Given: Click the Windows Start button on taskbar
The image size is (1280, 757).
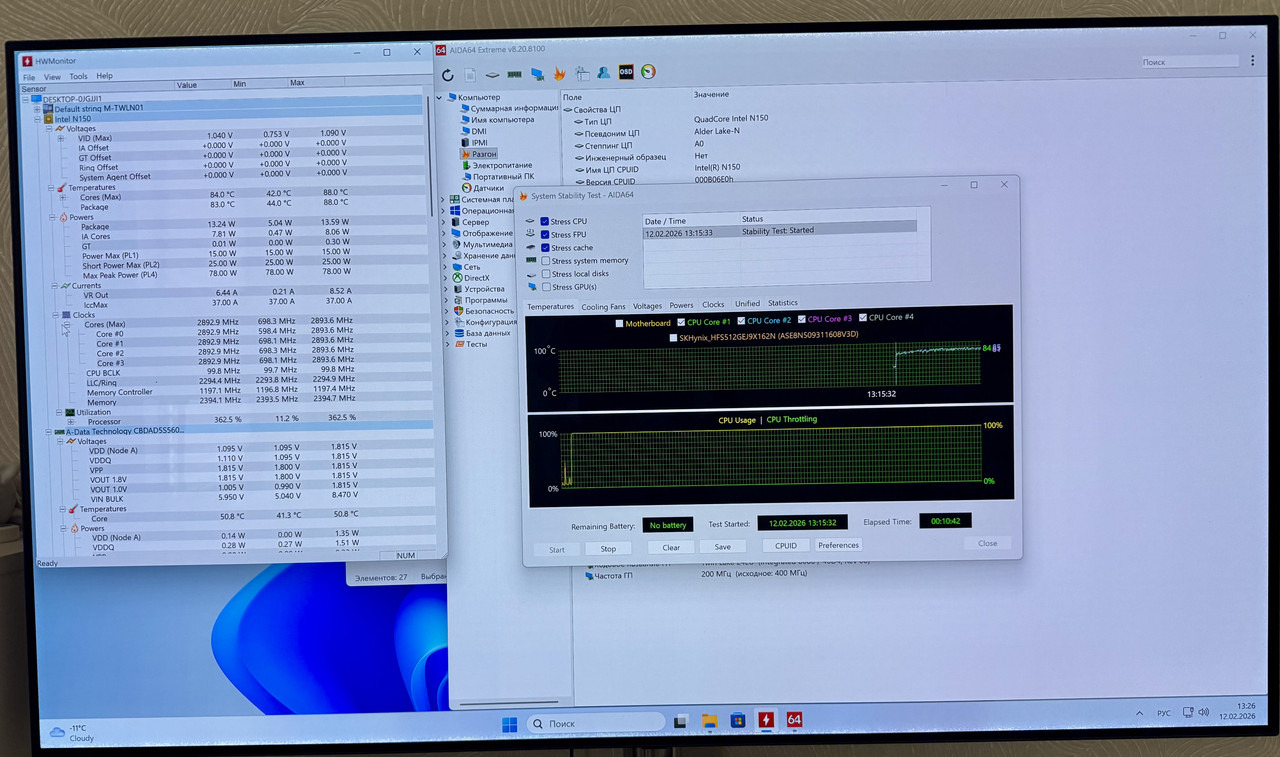Looking at the screenshot, I should coord(509,723).
